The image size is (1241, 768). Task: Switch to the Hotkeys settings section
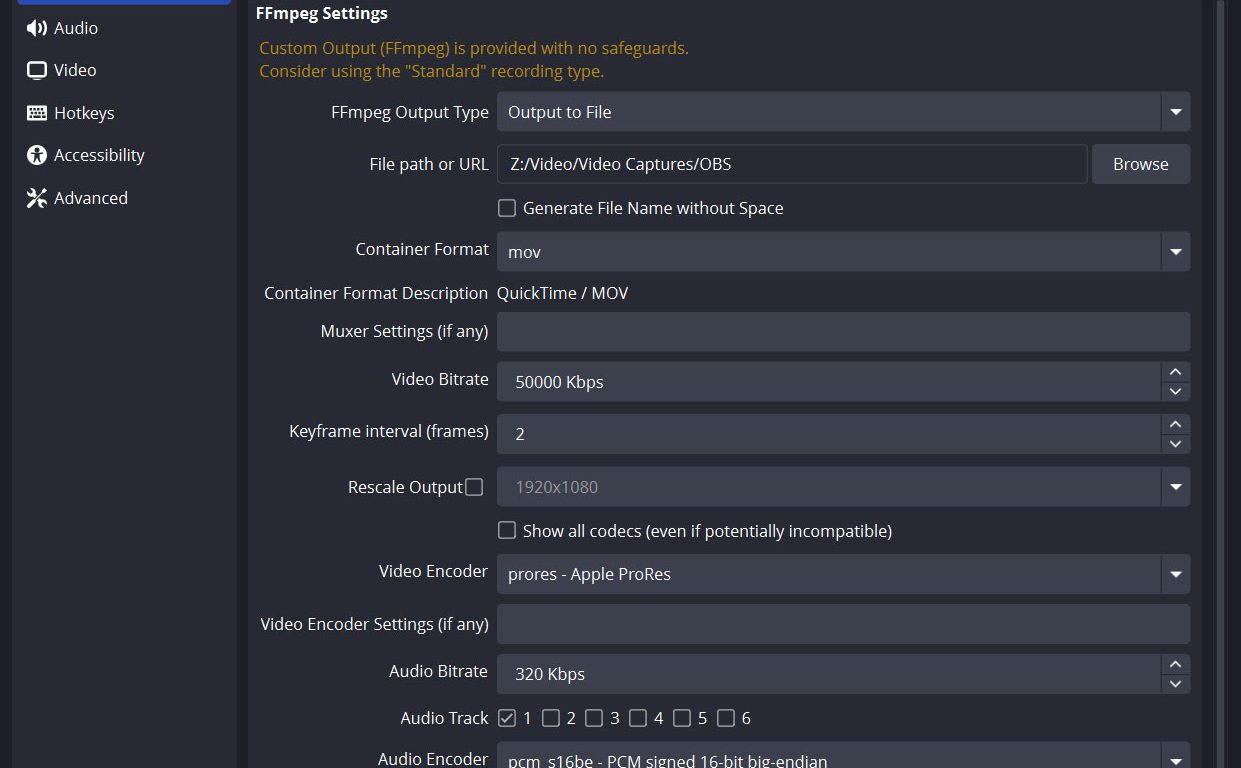click(84, 113)
